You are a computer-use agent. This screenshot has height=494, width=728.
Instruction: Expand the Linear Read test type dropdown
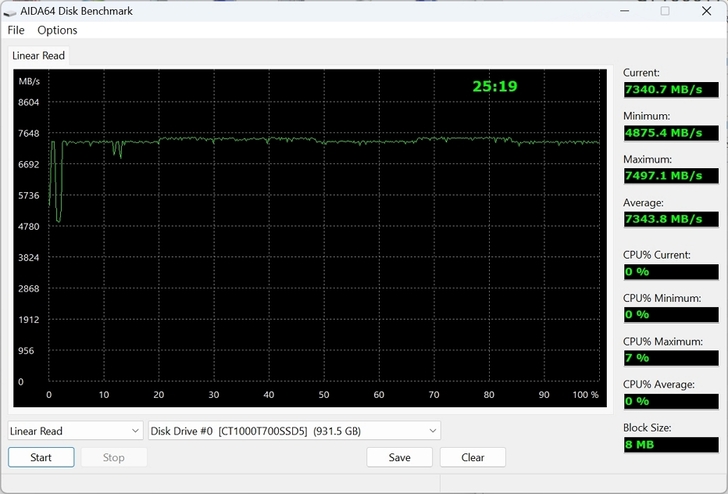click(76, 431)
